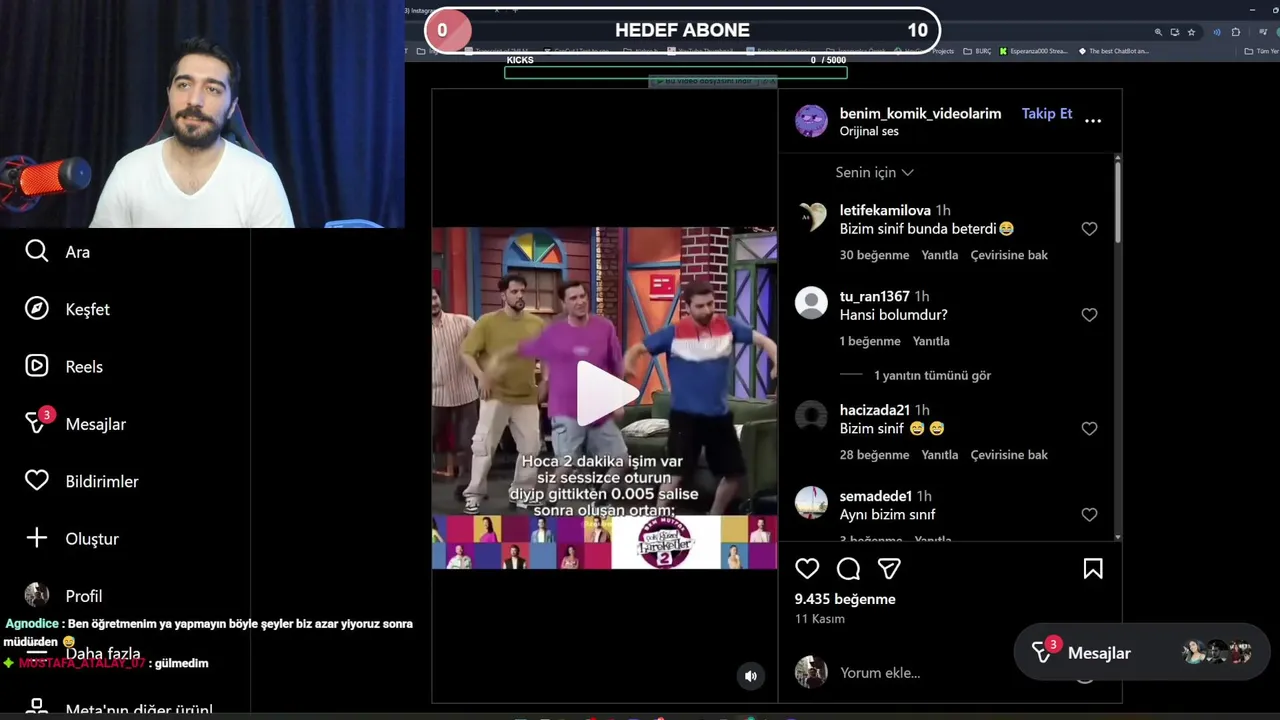Screen dimensions: 1280x720
Task: Go to Reels in sidebar
Action: pyautogui.click(x=64, y=366)
